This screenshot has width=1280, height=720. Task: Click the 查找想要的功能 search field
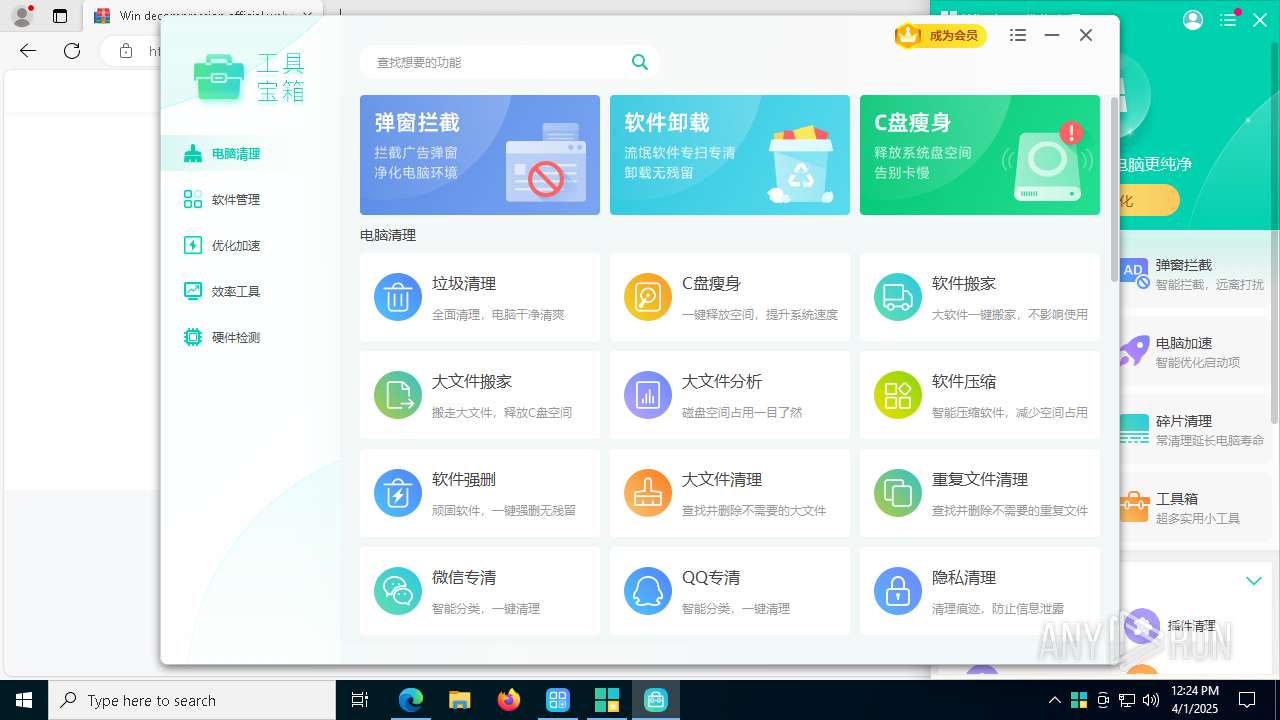click(x=510, y=62)
